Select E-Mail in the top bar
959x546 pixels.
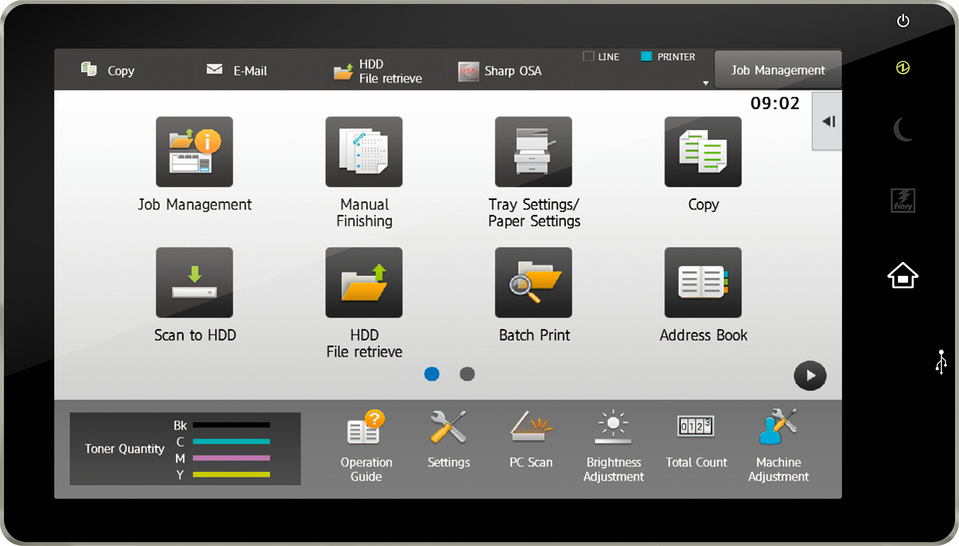[x=240, y=71]
